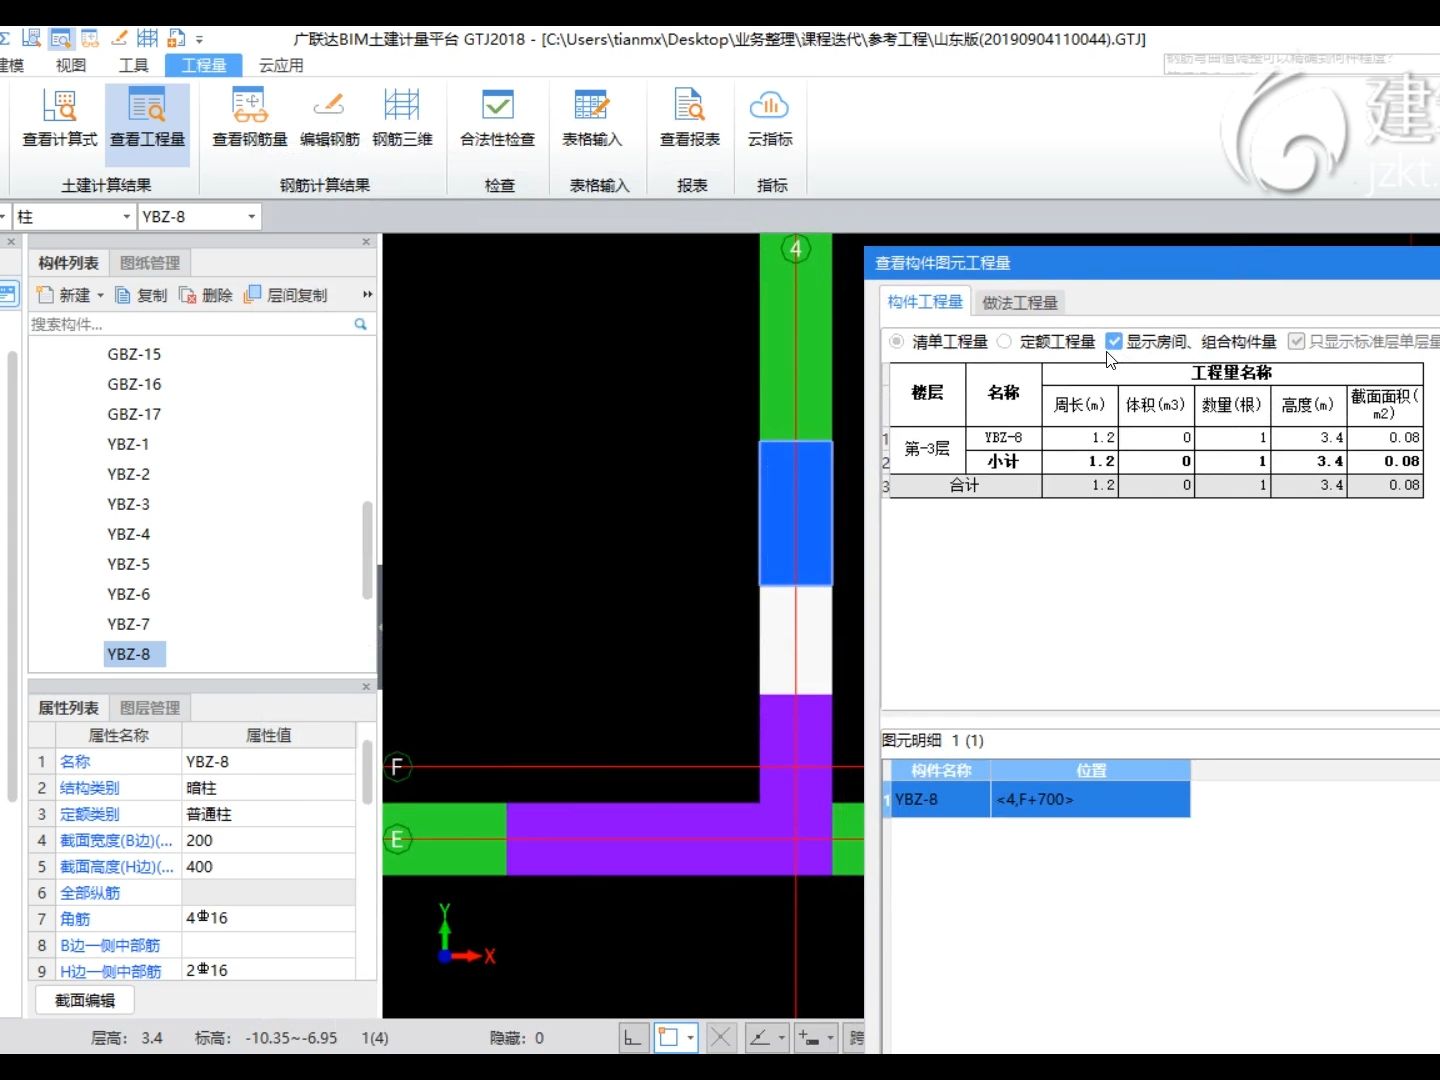This screenshot has height=1080, width=1440.
Task: Select the 清单工程量 radio button
Action: pos(896,341)
